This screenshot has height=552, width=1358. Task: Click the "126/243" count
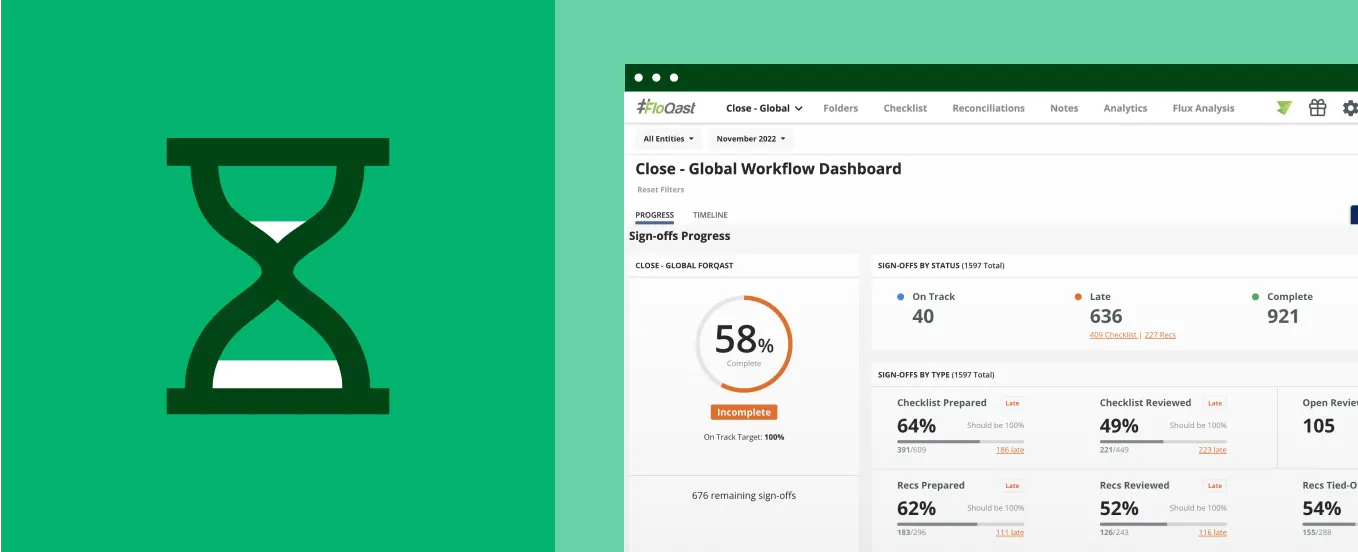1115,533
